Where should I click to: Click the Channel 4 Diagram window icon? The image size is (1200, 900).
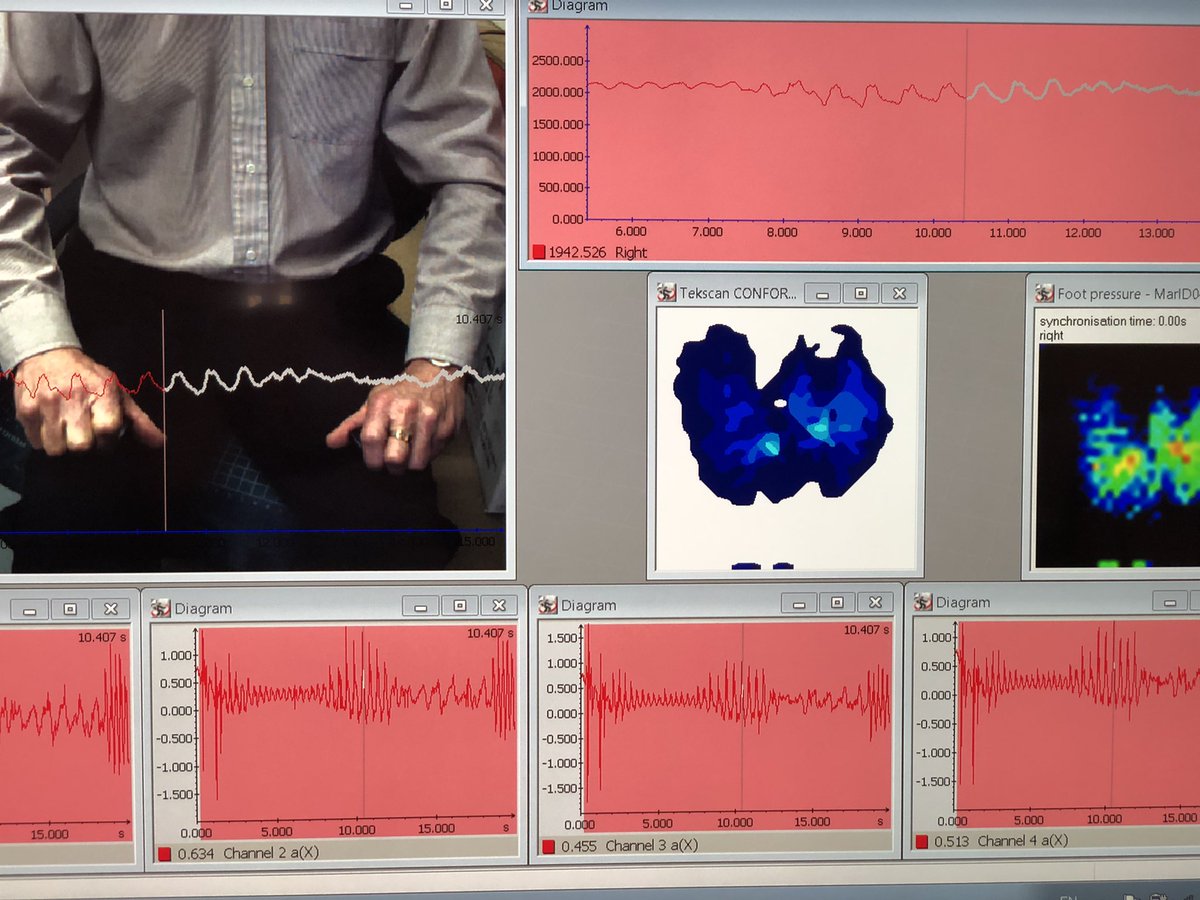pos(922,602)
